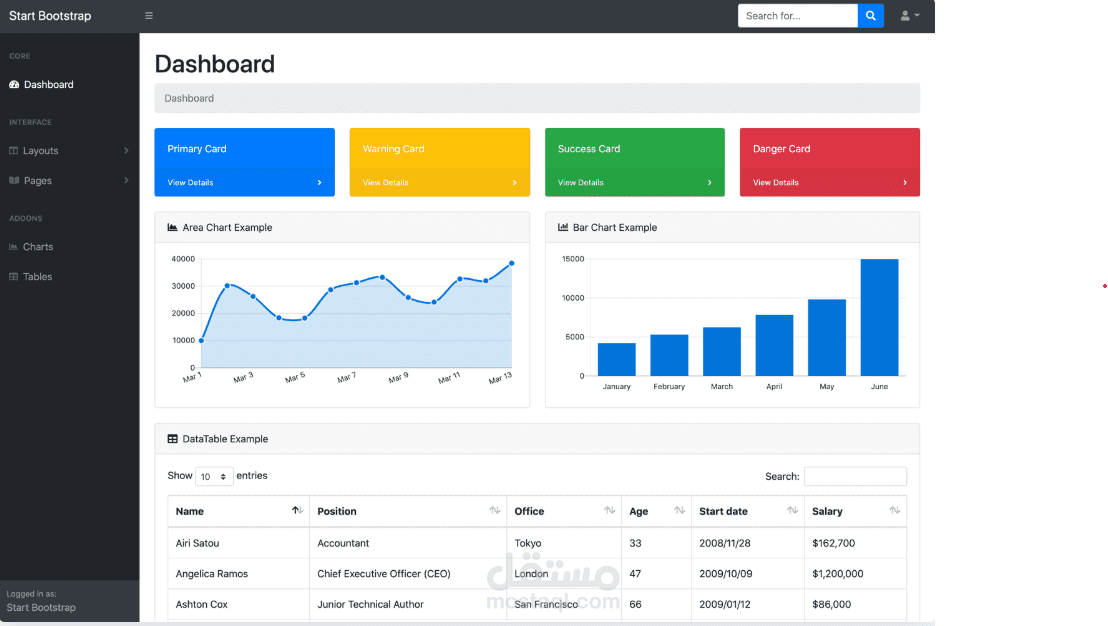Click the 'Logged in as: Start Bootstrap' footer
The image size is (1108, 626).
pyautogui.click(x=69, y=601)
